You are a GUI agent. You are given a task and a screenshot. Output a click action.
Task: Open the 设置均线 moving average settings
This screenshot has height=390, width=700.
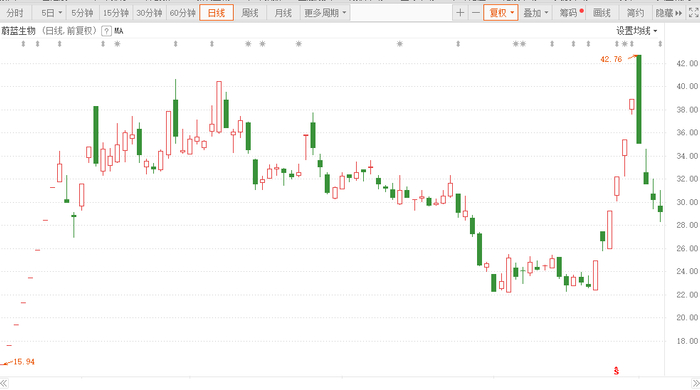tap(637, 31)
